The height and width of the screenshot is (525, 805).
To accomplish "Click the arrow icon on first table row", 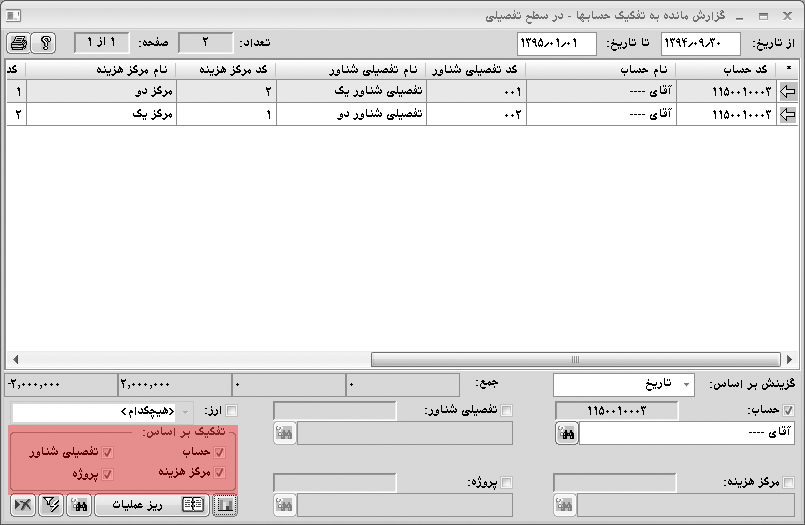I will (790, 92).
